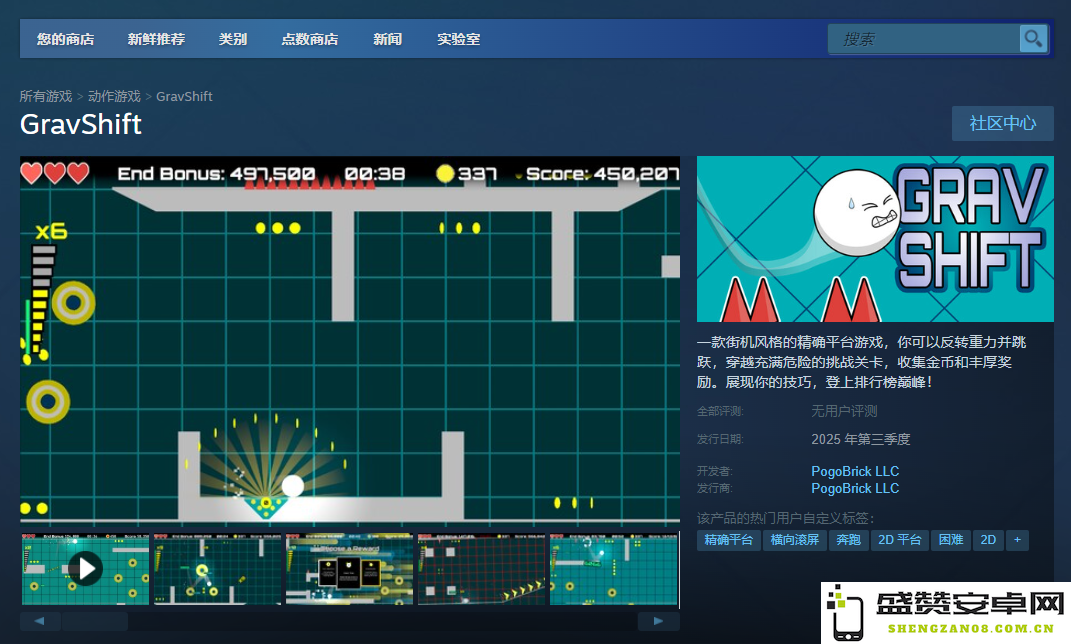This screenshot has width=1071, height=644.
Task: Click the right arrow of thumbnail scroller
Action: [658, 621]
